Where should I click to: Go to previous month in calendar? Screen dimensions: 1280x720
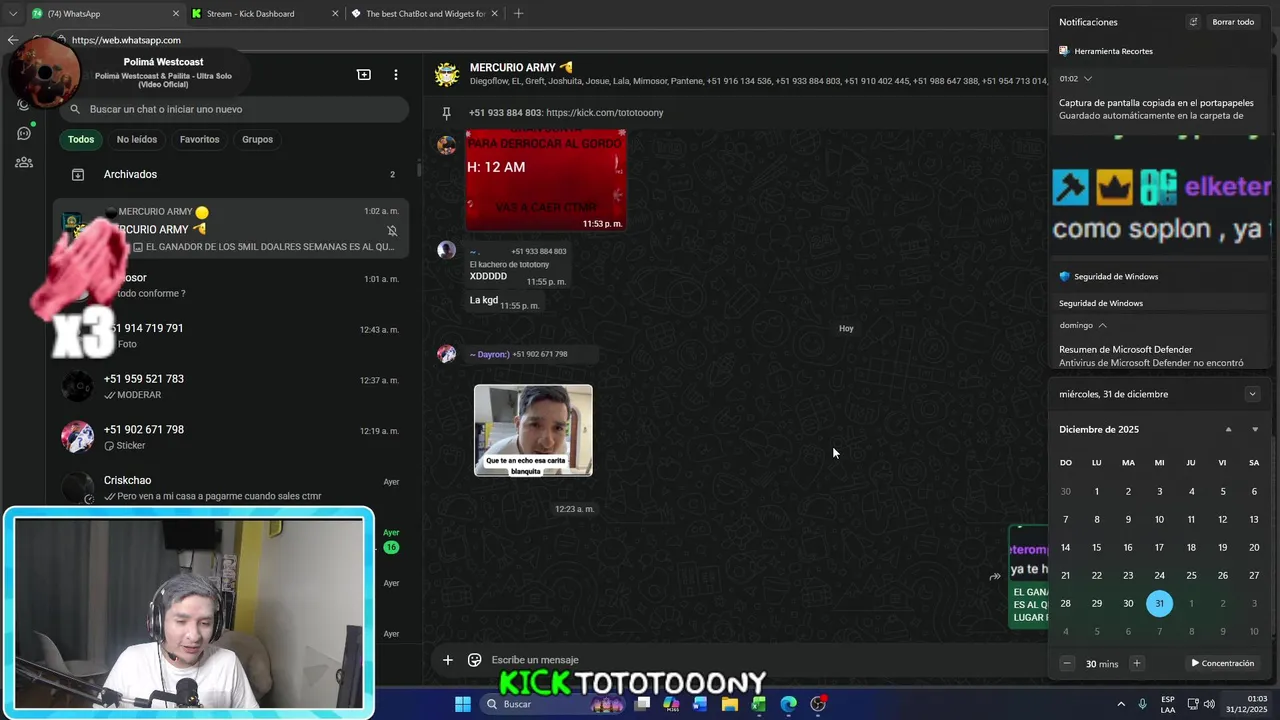[1229, 429]
